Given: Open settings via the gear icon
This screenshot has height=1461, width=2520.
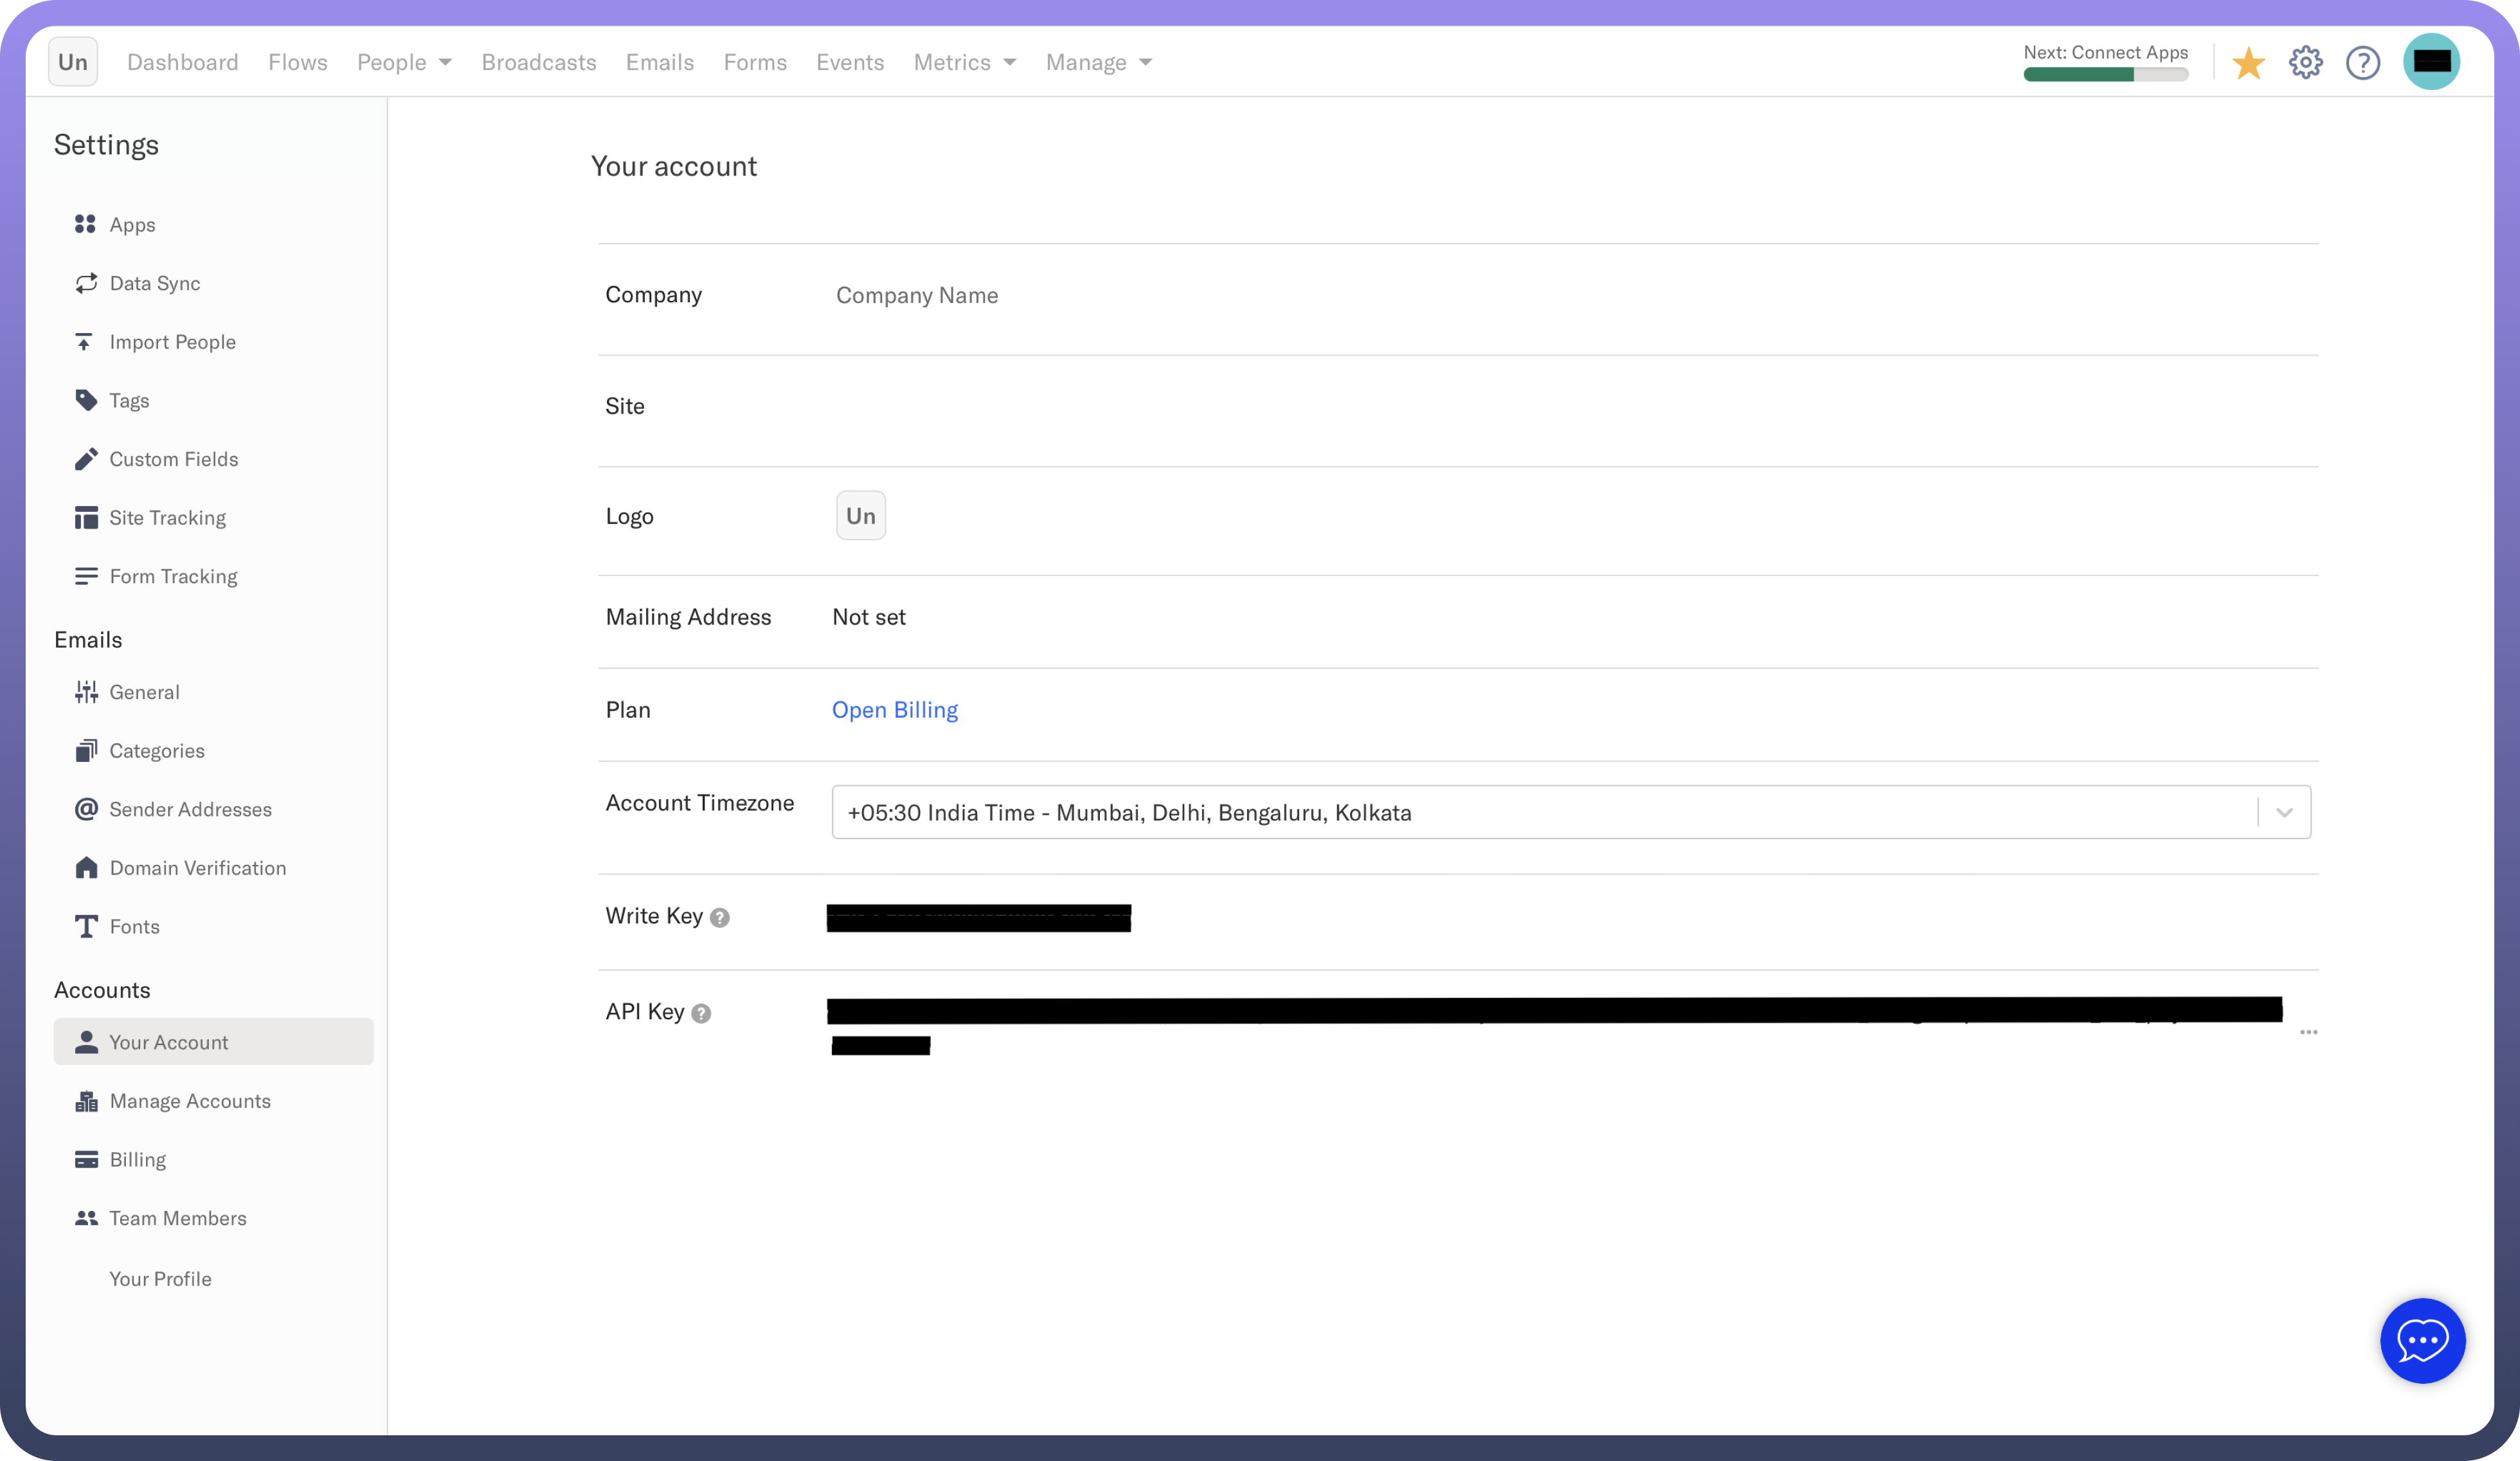Looking at the screenshot, I should point(2305,63).
